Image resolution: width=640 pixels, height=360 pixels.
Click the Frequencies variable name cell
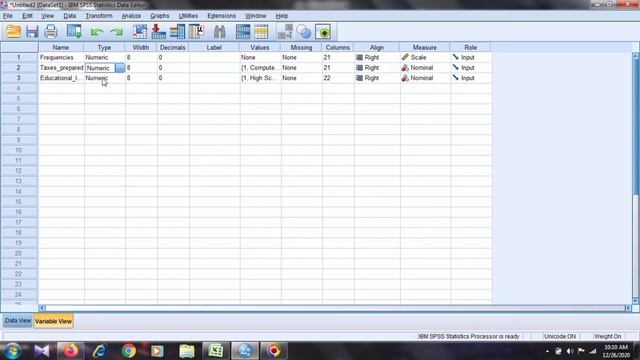click(61, 58)
